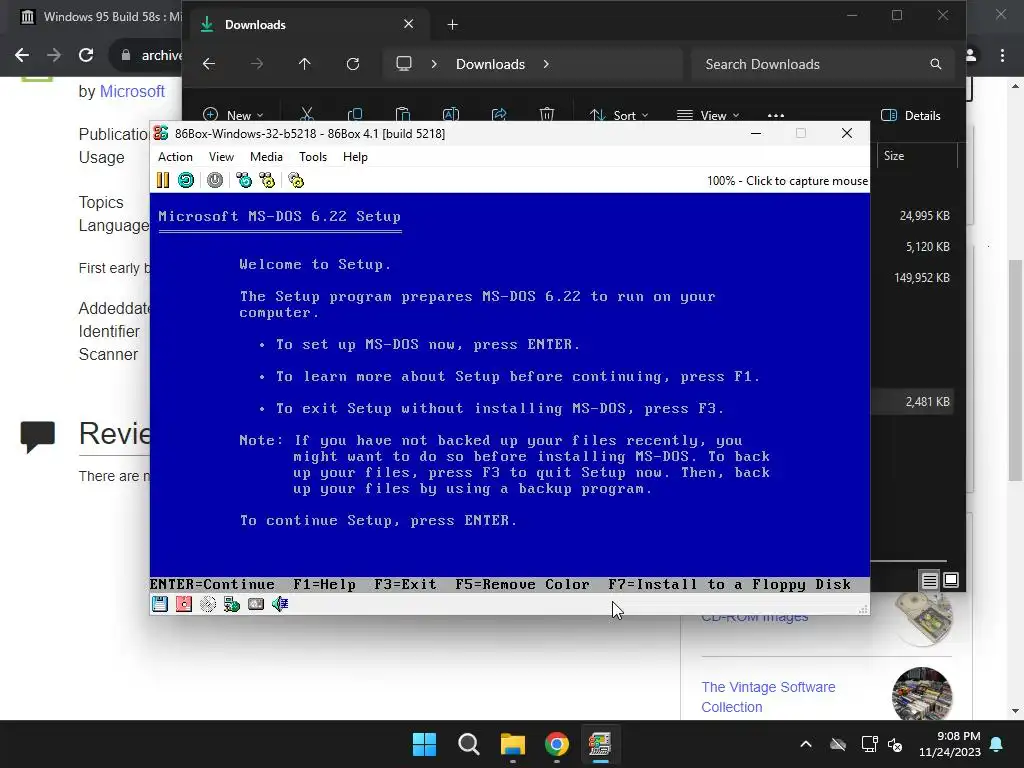Open the Windows Start menu
Screen dimensions: 1024x768
(x=424, y=744)
